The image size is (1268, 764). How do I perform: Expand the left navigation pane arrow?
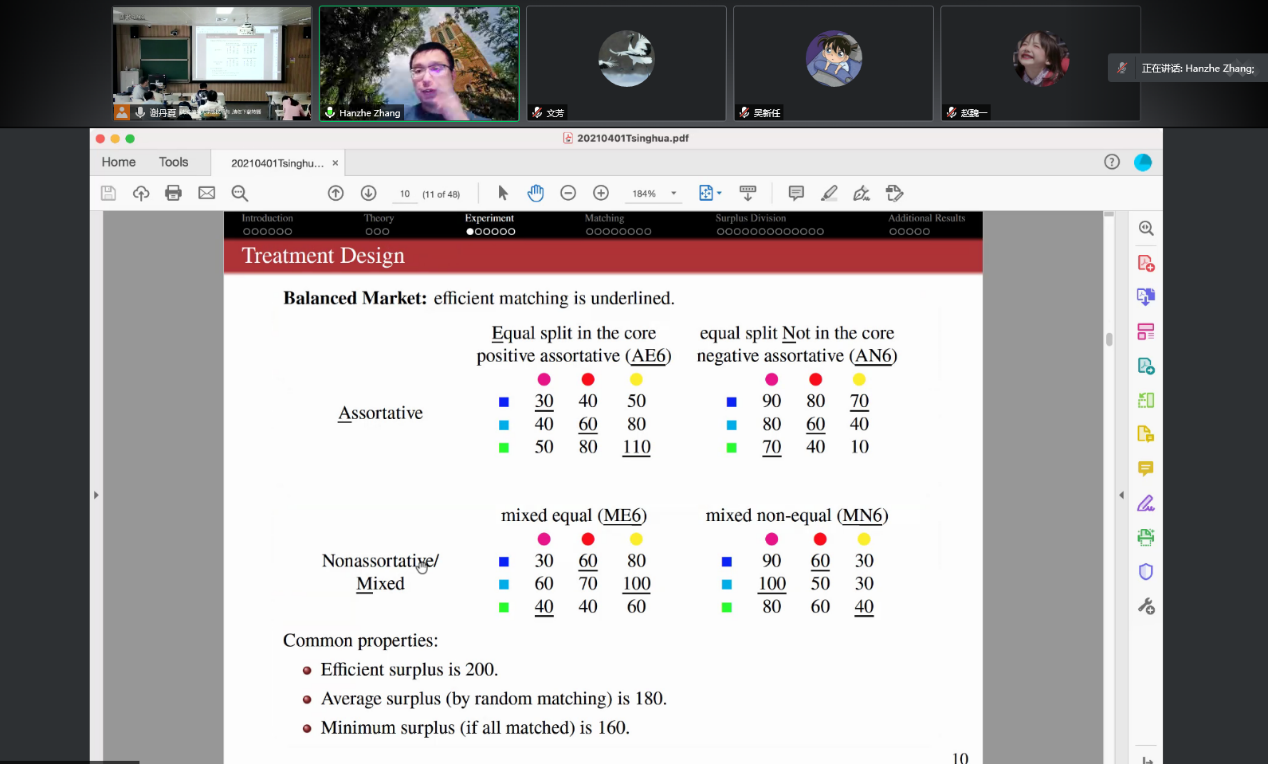pos(96,495)
